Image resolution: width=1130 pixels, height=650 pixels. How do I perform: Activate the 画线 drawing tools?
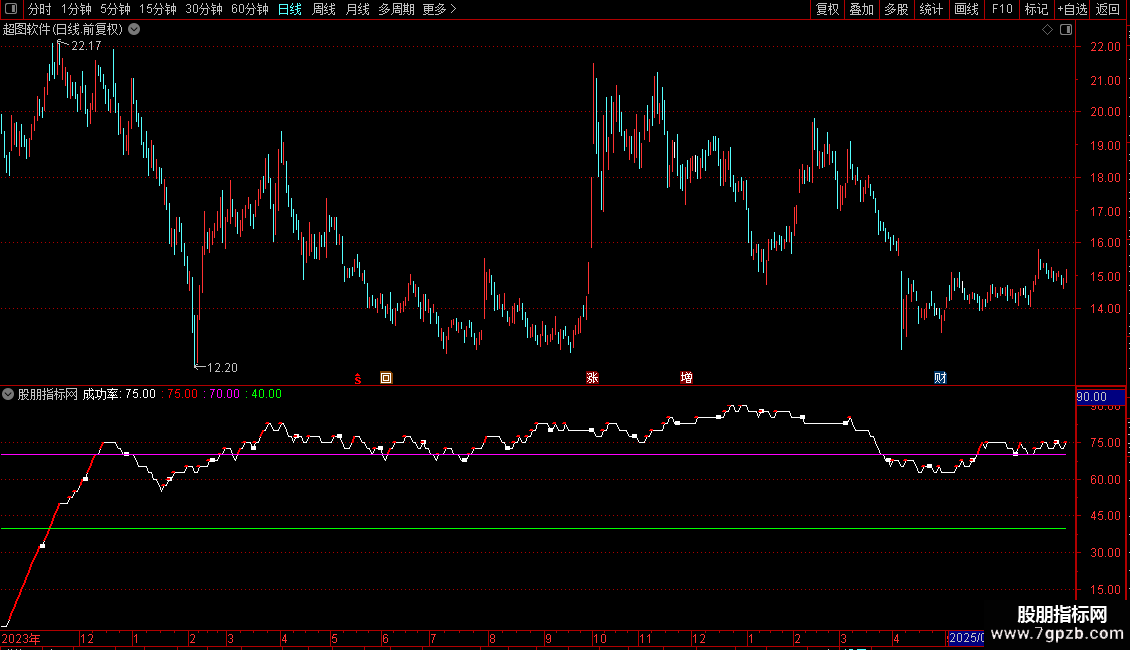[966, 9]
